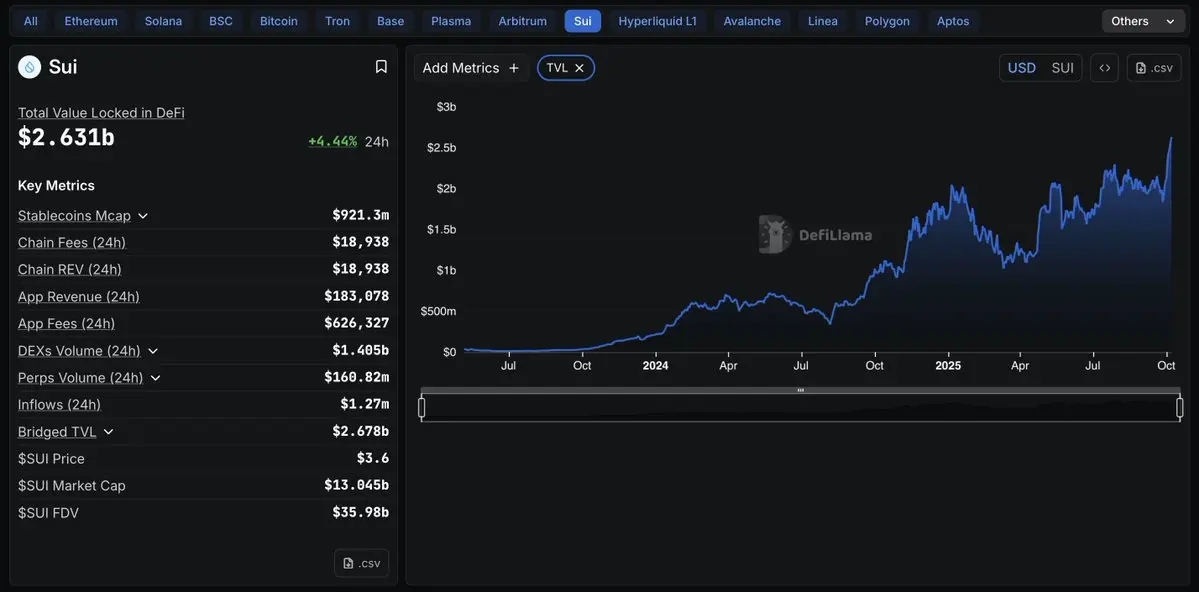Click the Sui logo icon
This screenshot has height=592, width=1199.
(30, 67)
